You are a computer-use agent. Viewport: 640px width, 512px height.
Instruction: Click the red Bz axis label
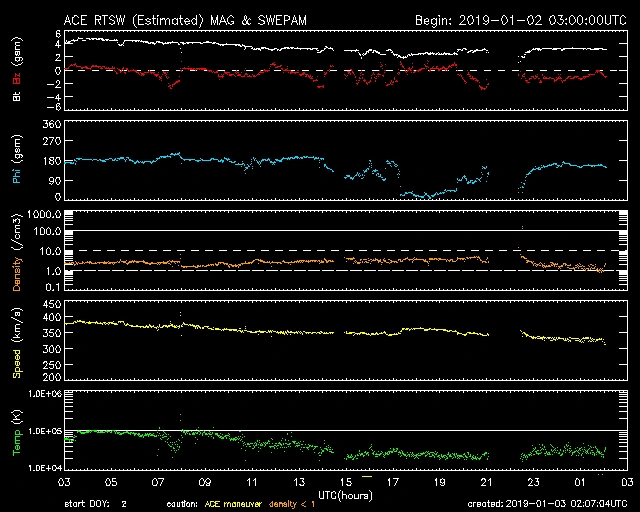[16, 81]
